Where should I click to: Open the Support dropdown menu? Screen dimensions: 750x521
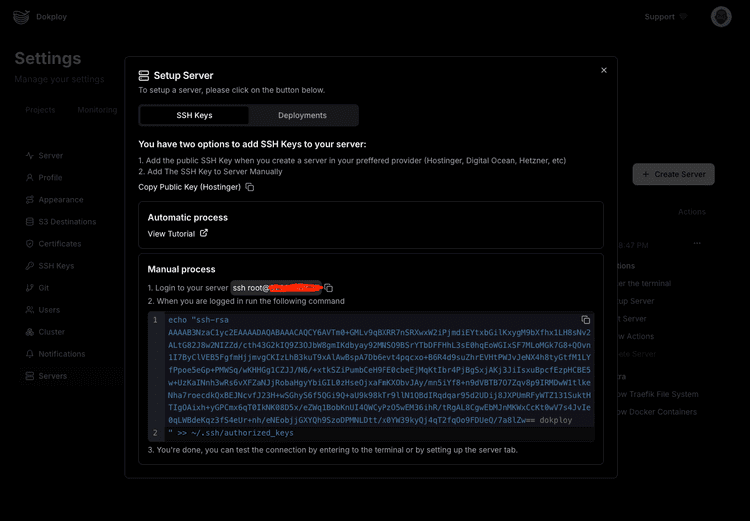pyautogui.click(x=665, y=17)
